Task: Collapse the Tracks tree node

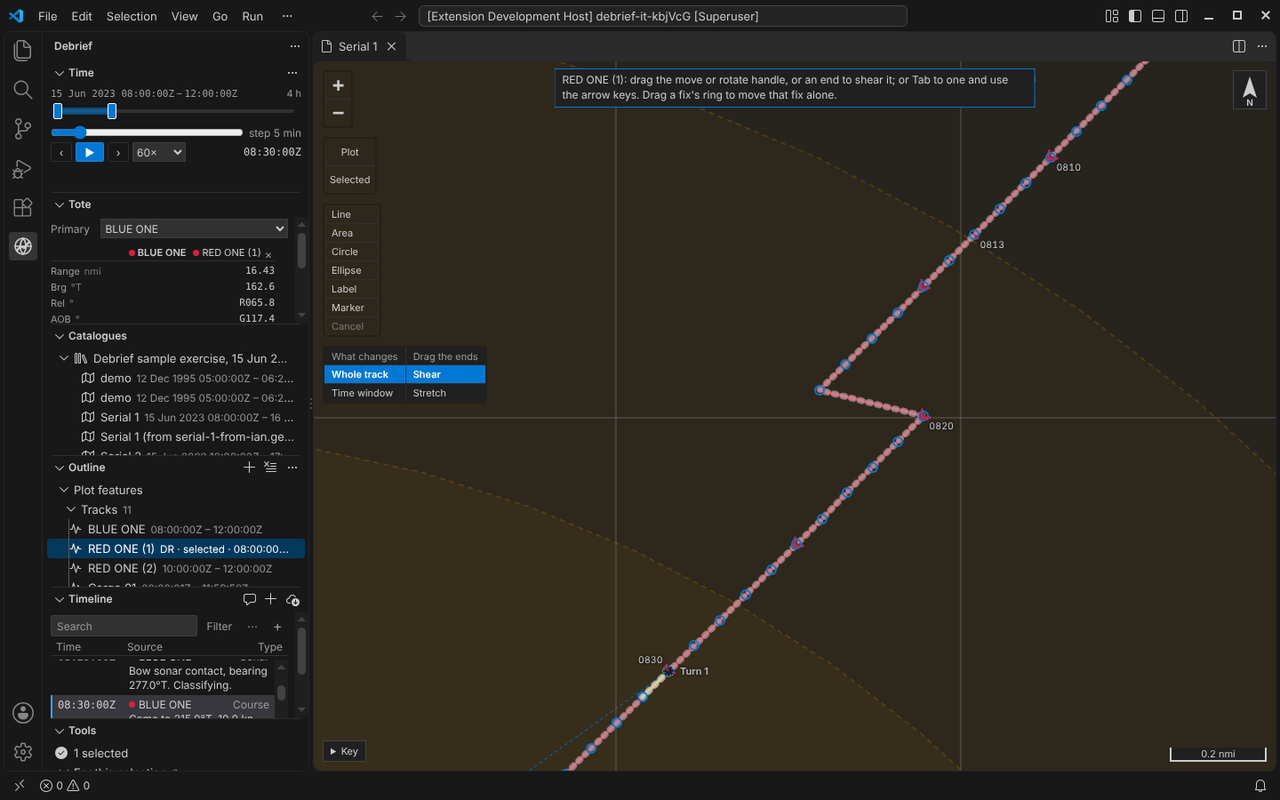Action: click(73, 510)
